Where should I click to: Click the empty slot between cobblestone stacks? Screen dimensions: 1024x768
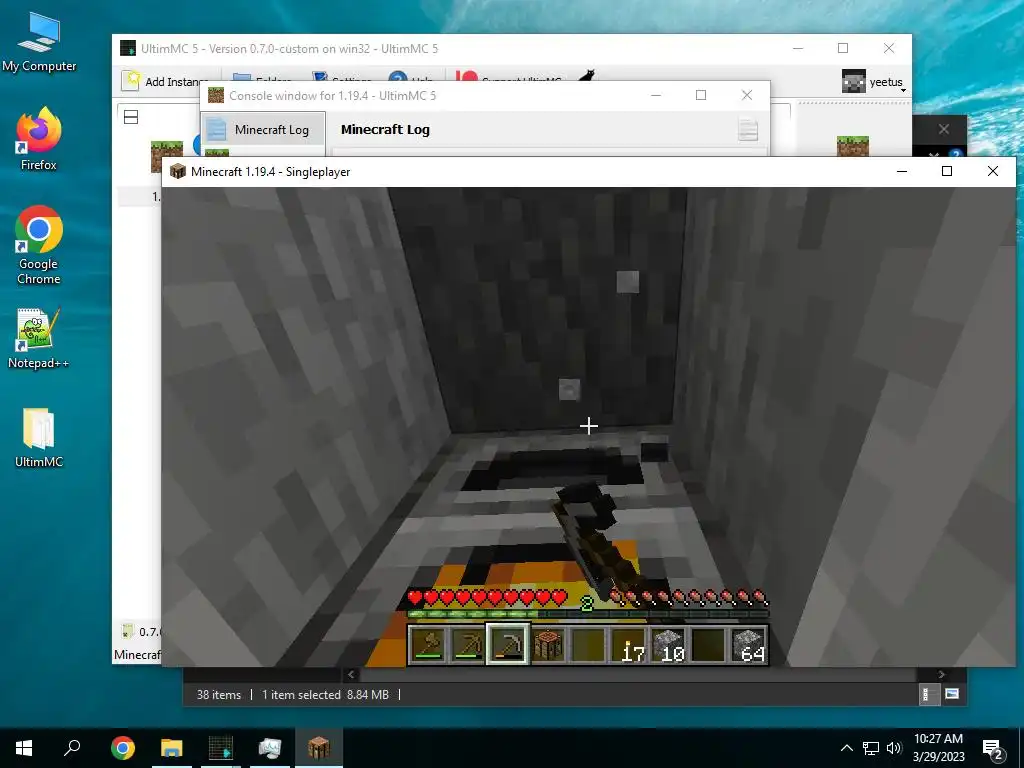point(709,645)
